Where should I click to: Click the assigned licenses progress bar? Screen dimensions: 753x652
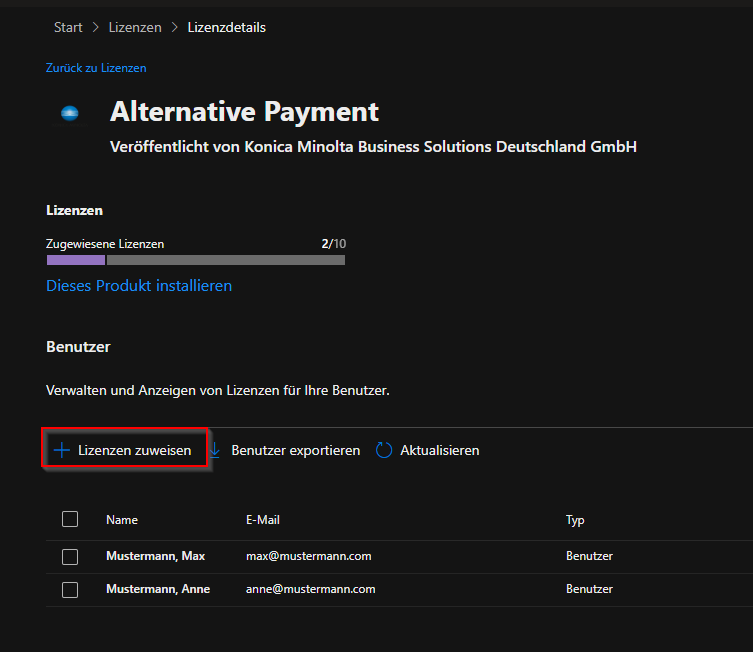pos(195,260)
